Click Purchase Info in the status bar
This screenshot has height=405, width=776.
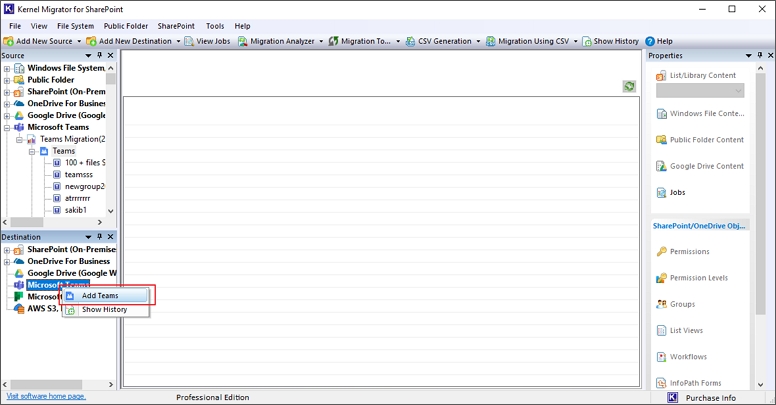pyautogui.click(x=710, y=398)
